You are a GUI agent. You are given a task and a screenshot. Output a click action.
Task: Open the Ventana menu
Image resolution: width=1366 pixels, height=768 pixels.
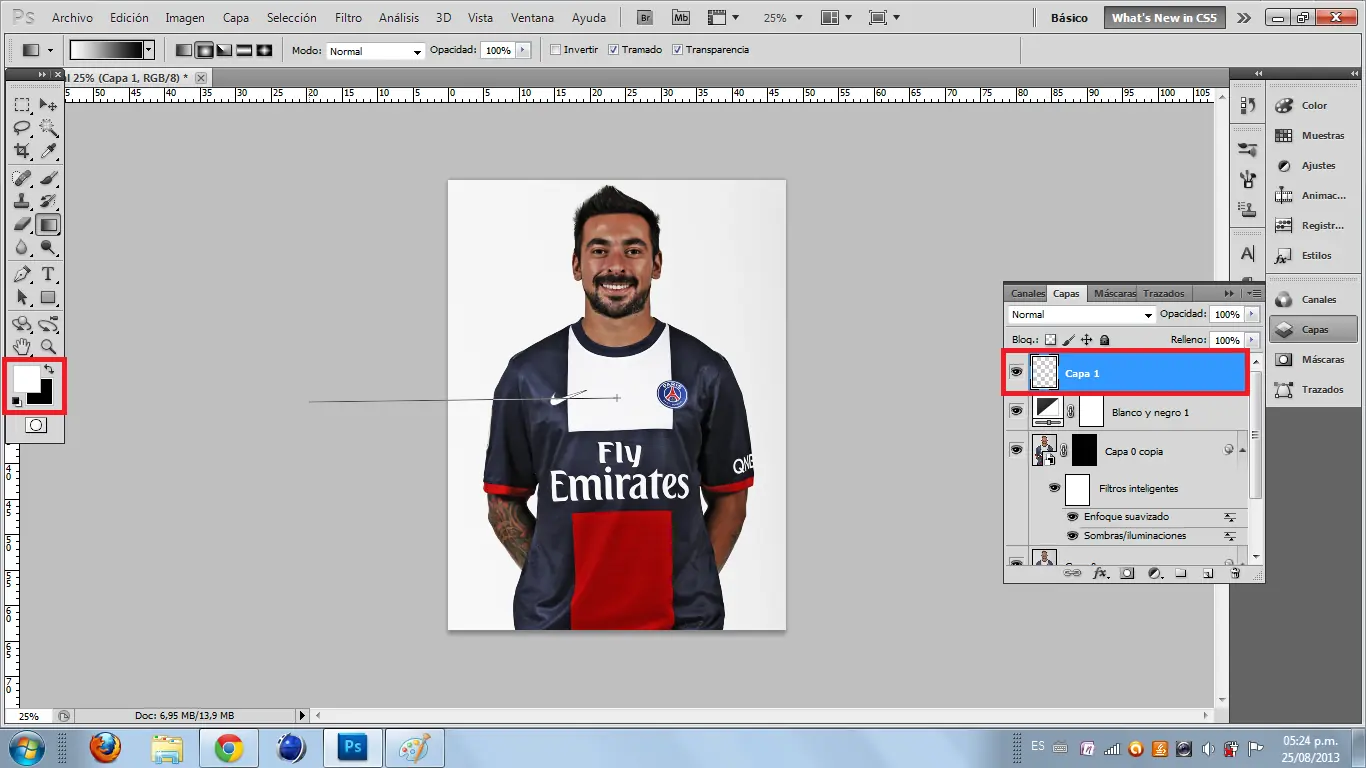[532, 18]
